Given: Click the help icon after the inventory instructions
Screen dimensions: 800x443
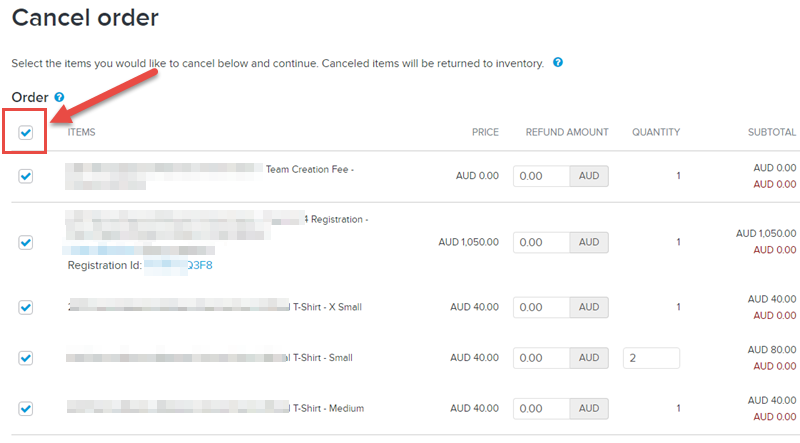Looking at the screenshot, I should (558, 62).
